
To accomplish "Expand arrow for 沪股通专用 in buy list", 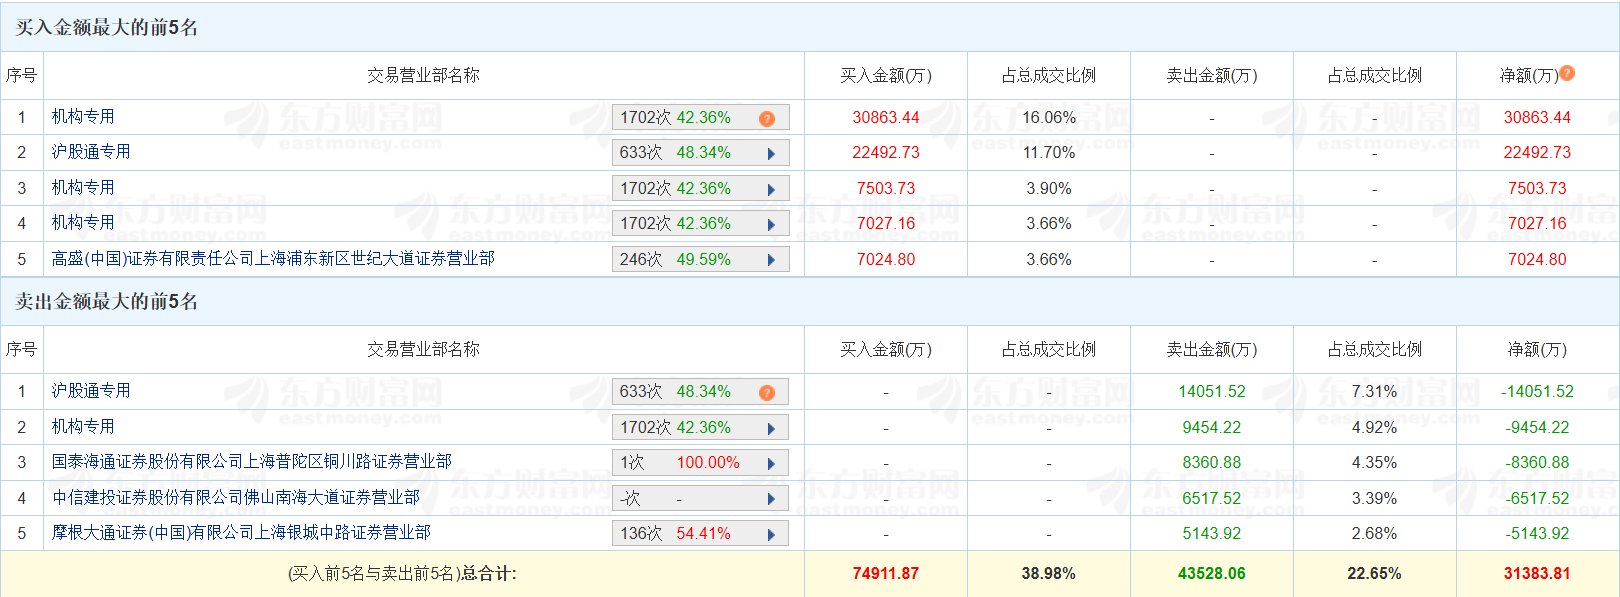I will point(771,154).
